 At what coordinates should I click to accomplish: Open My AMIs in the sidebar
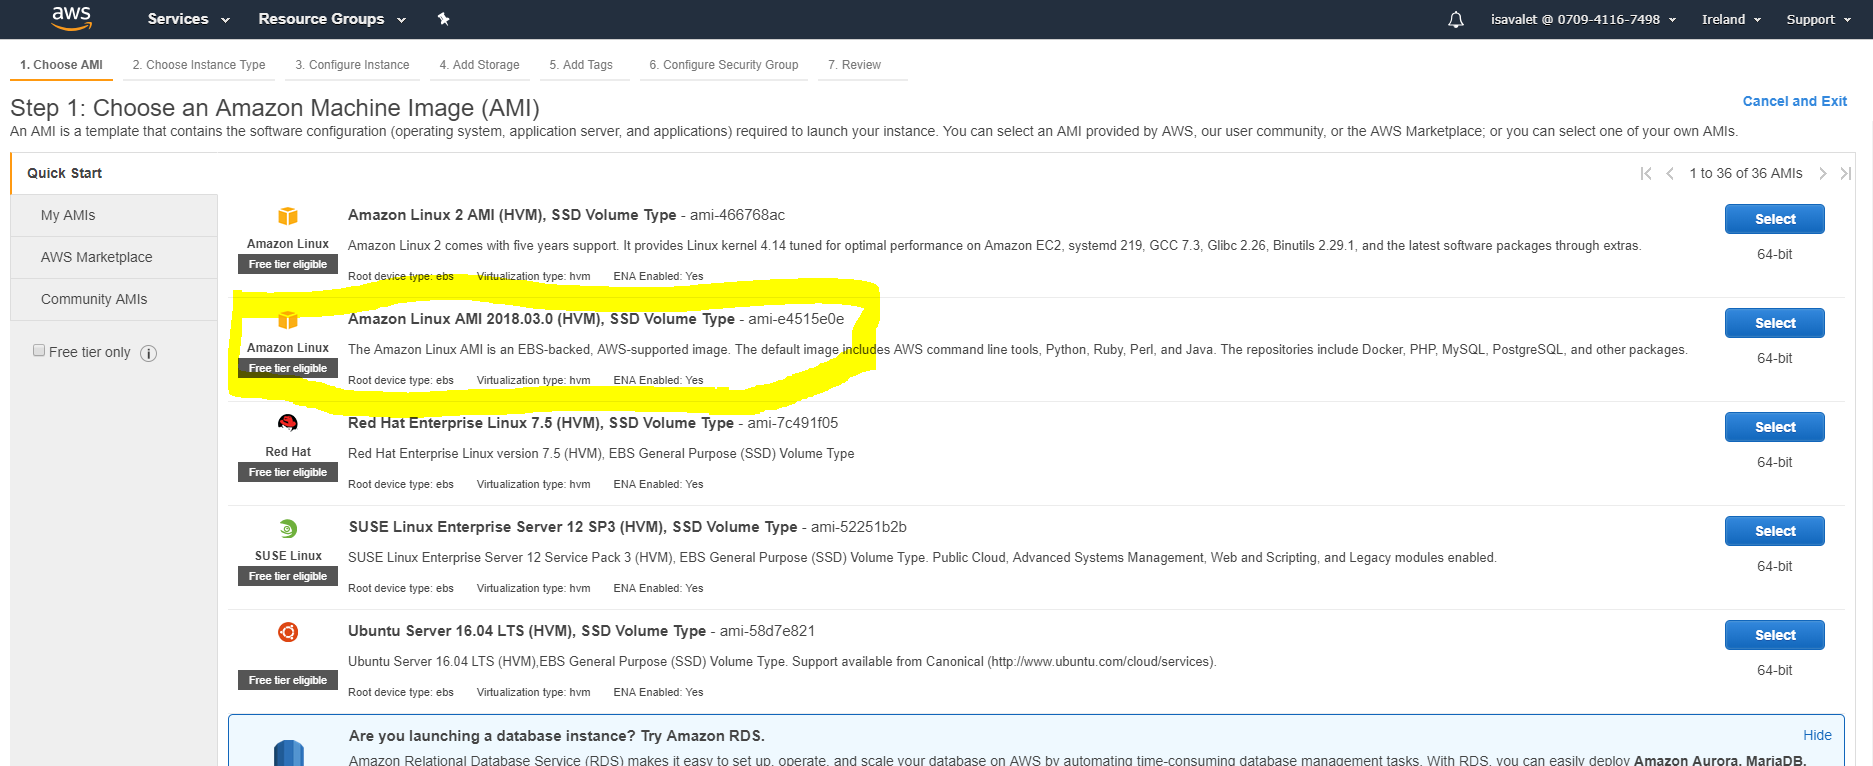coord(114,215)
